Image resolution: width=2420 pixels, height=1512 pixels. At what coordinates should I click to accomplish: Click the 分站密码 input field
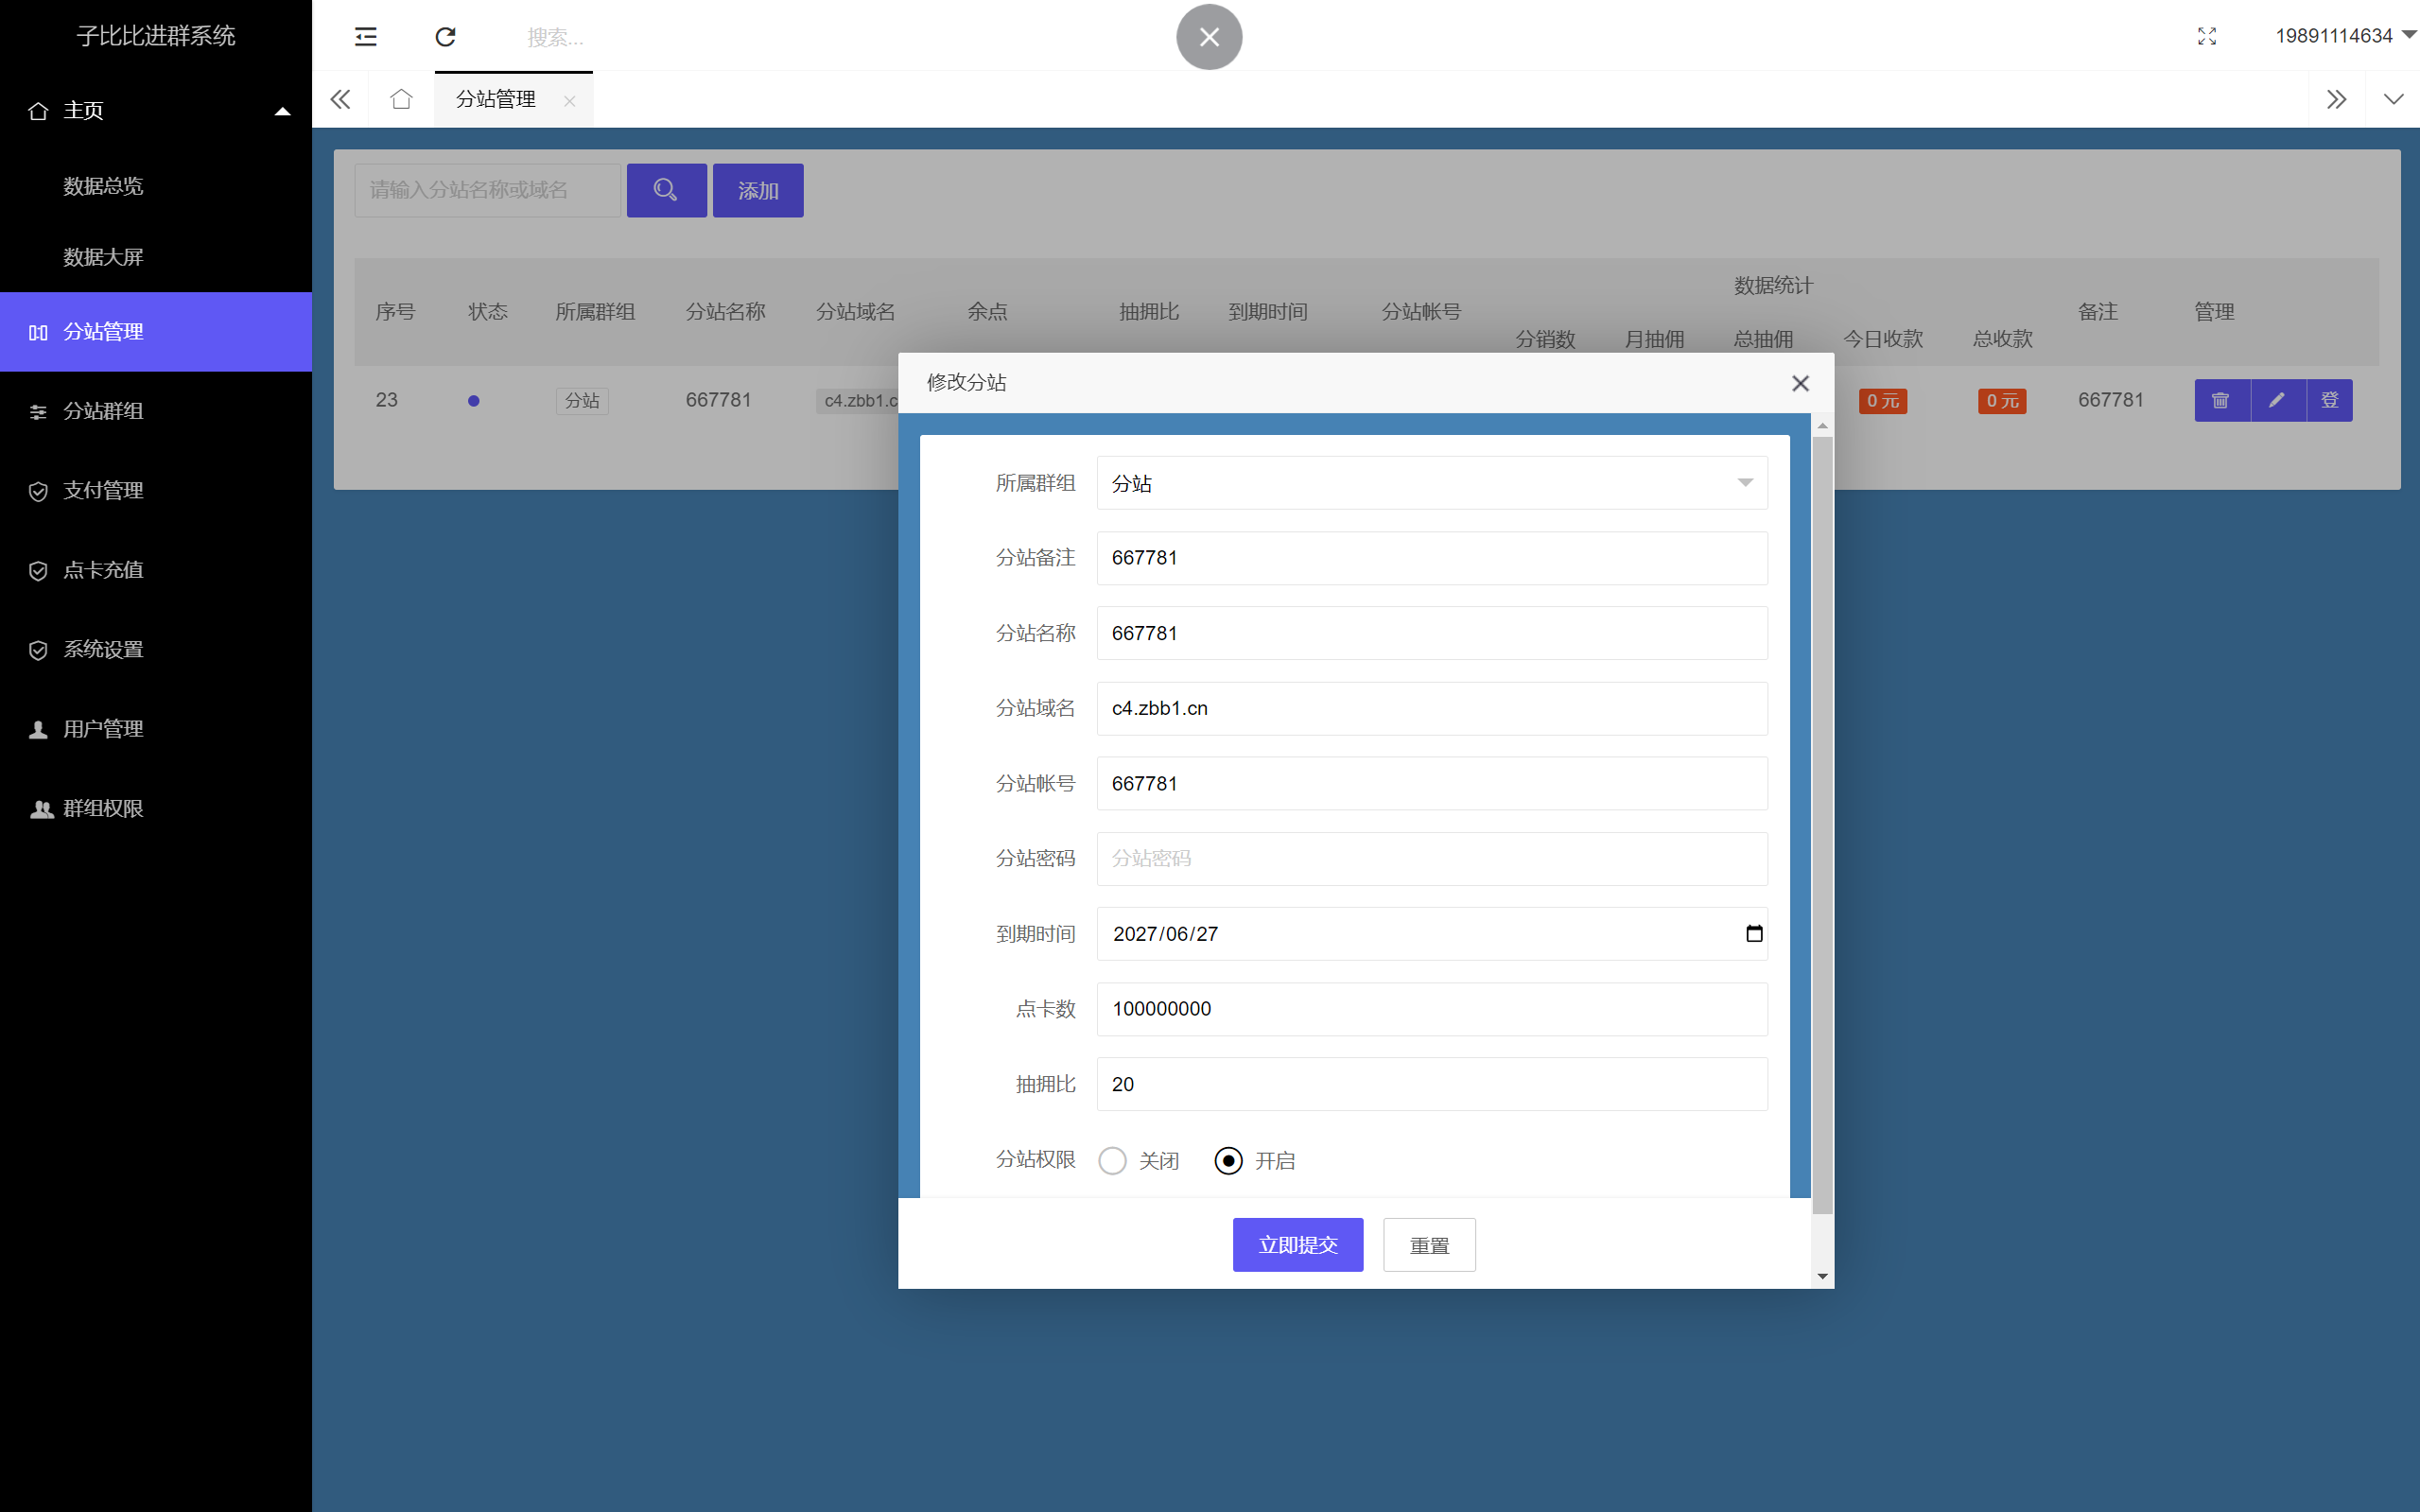1431,858
